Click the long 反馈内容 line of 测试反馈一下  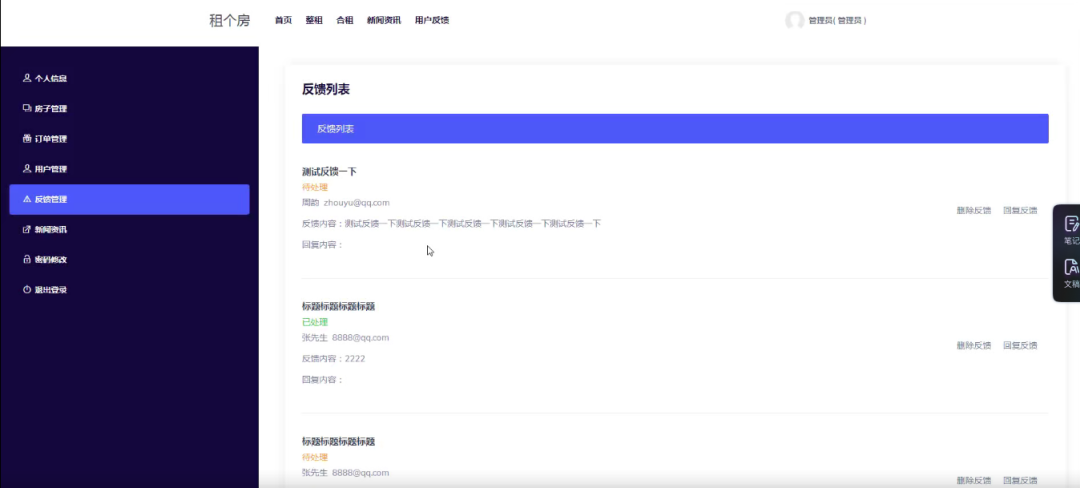tap(451, 224)
